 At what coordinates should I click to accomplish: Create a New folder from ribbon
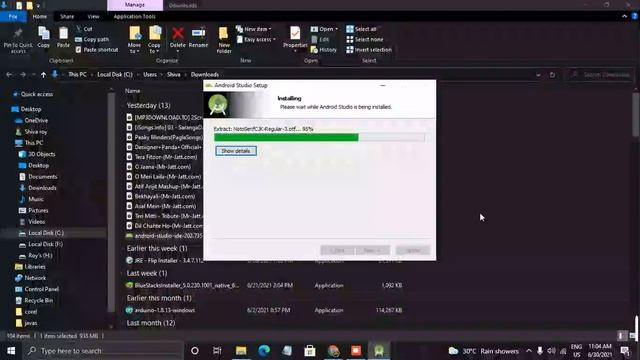pos(224,40)
